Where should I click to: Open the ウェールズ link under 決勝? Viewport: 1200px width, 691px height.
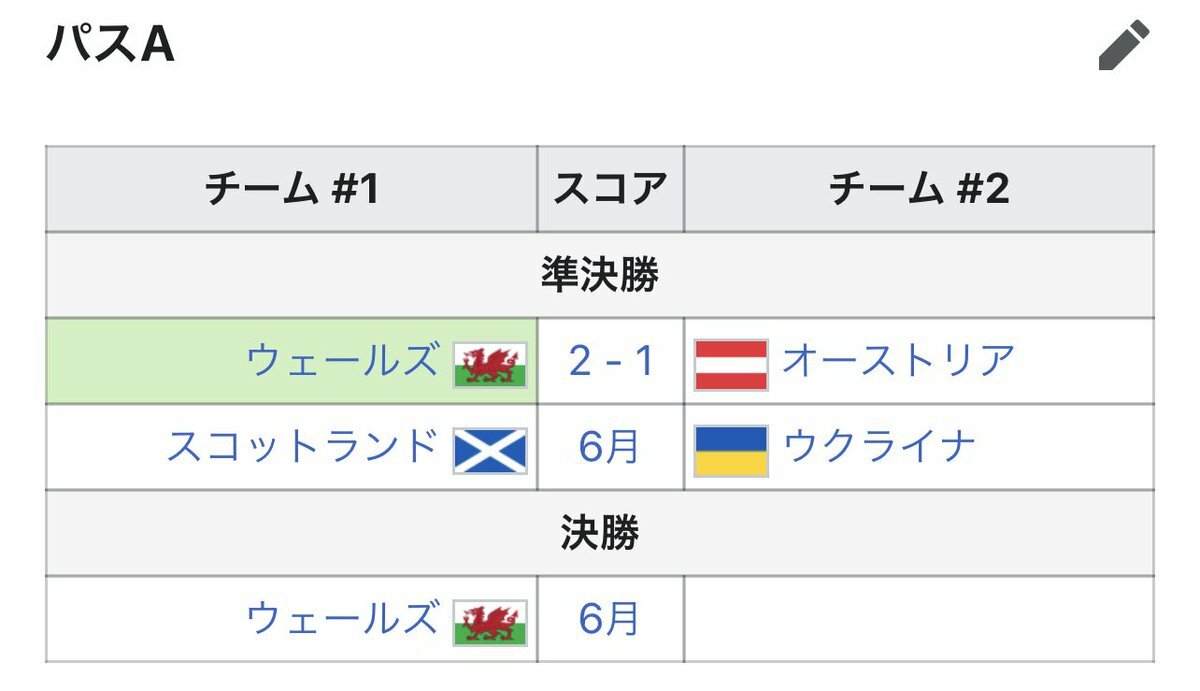(x=342, y=619)
